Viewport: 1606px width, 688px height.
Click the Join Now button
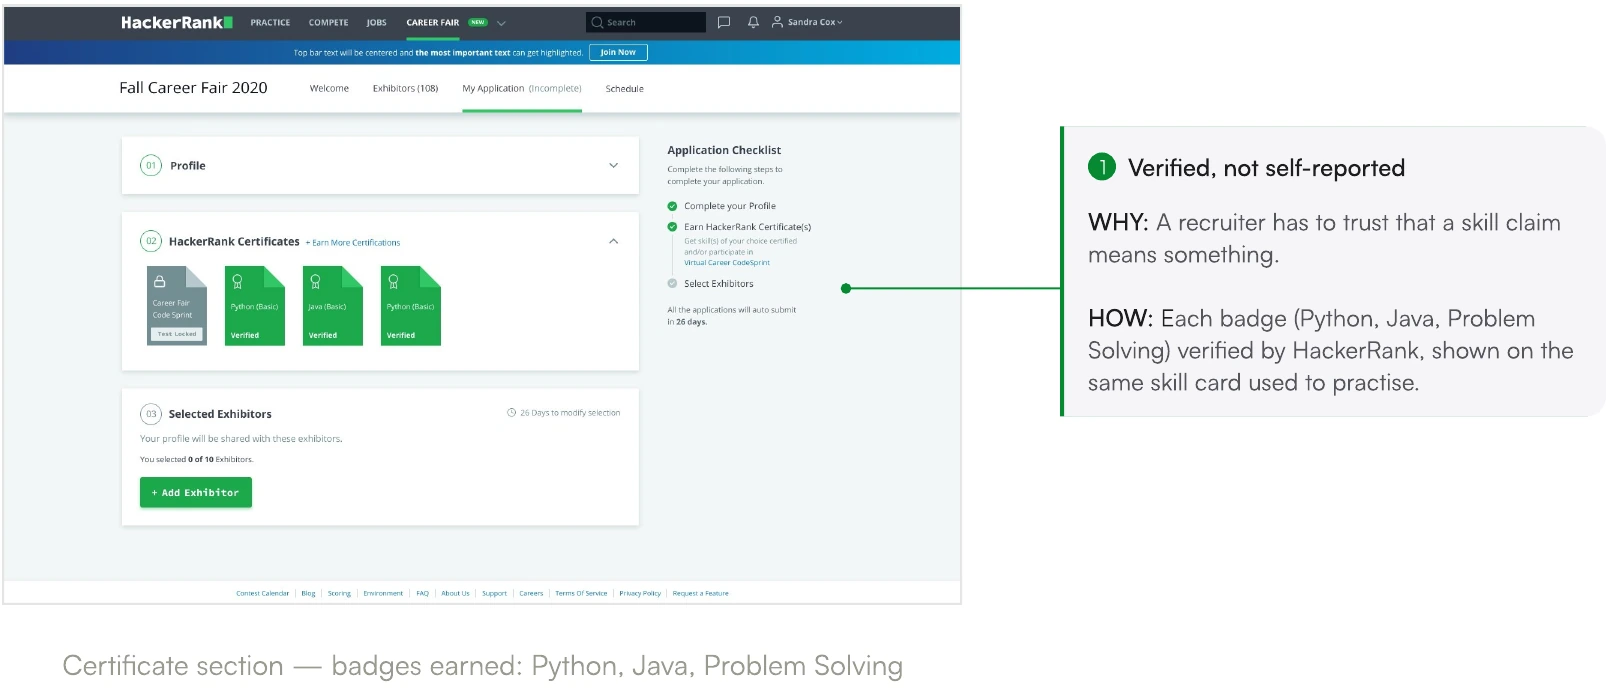(618, 52)
